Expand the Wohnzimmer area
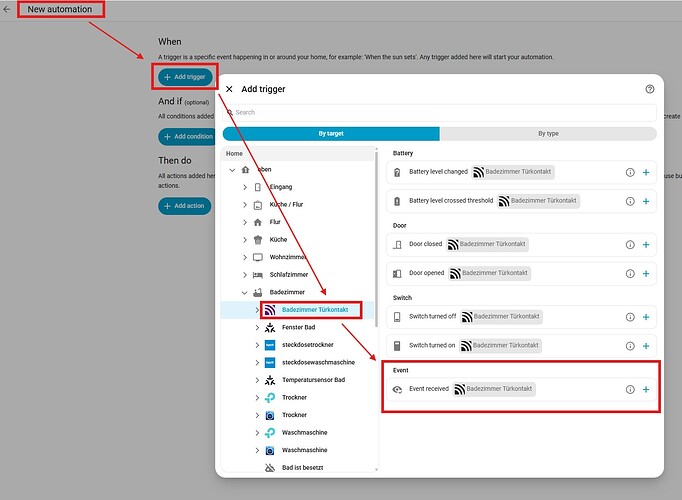The height and width of the screenshot is (500, 682). coord(245,257)
